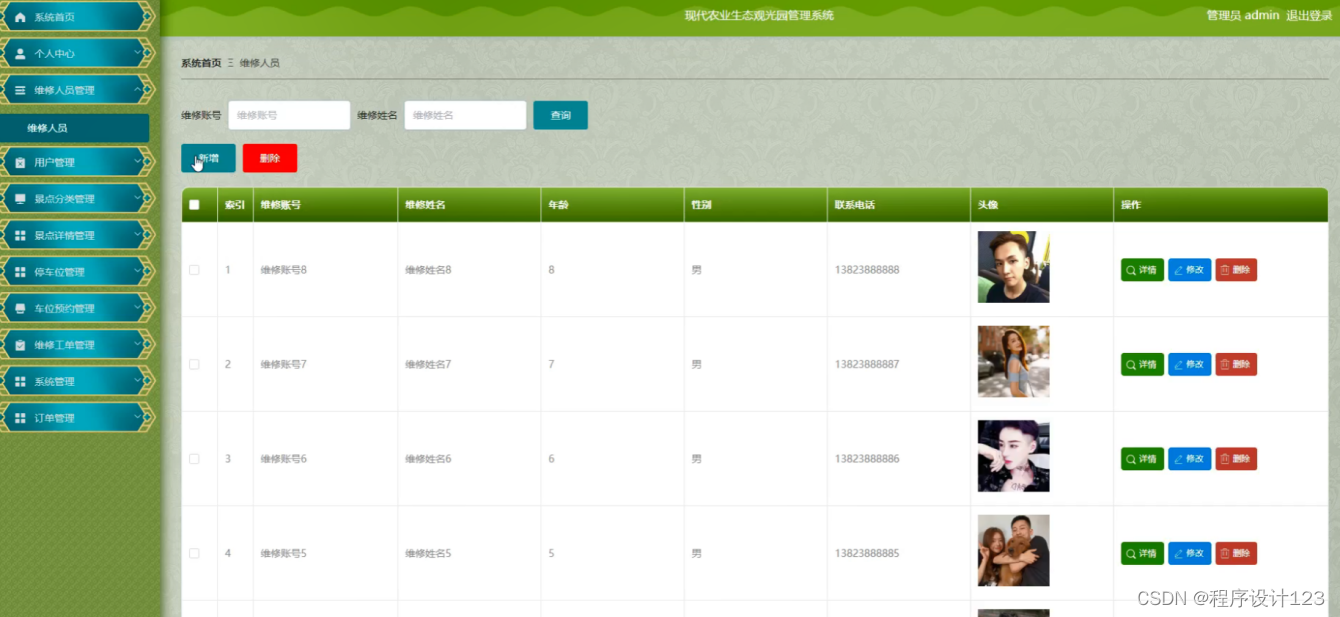Click the avatar photo in row 维修账号6

point(1013,456)
